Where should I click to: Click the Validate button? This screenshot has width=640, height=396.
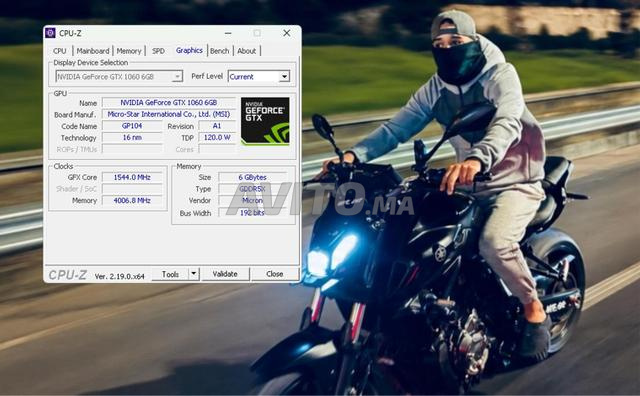point(225,274)
